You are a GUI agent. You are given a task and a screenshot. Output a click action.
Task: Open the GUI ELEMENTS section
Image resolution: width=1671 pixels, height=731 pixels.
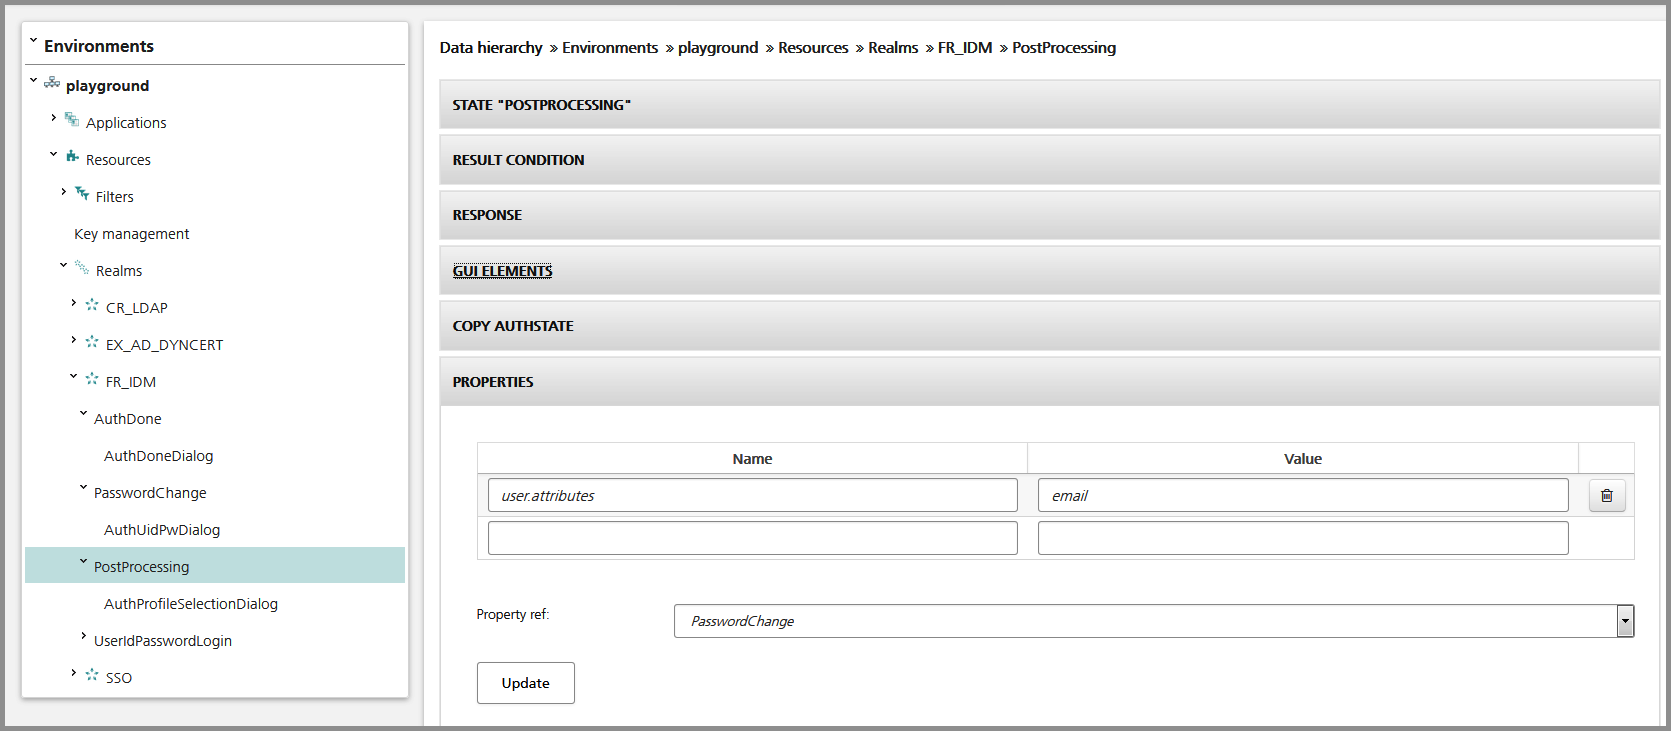coord(1049,271)
